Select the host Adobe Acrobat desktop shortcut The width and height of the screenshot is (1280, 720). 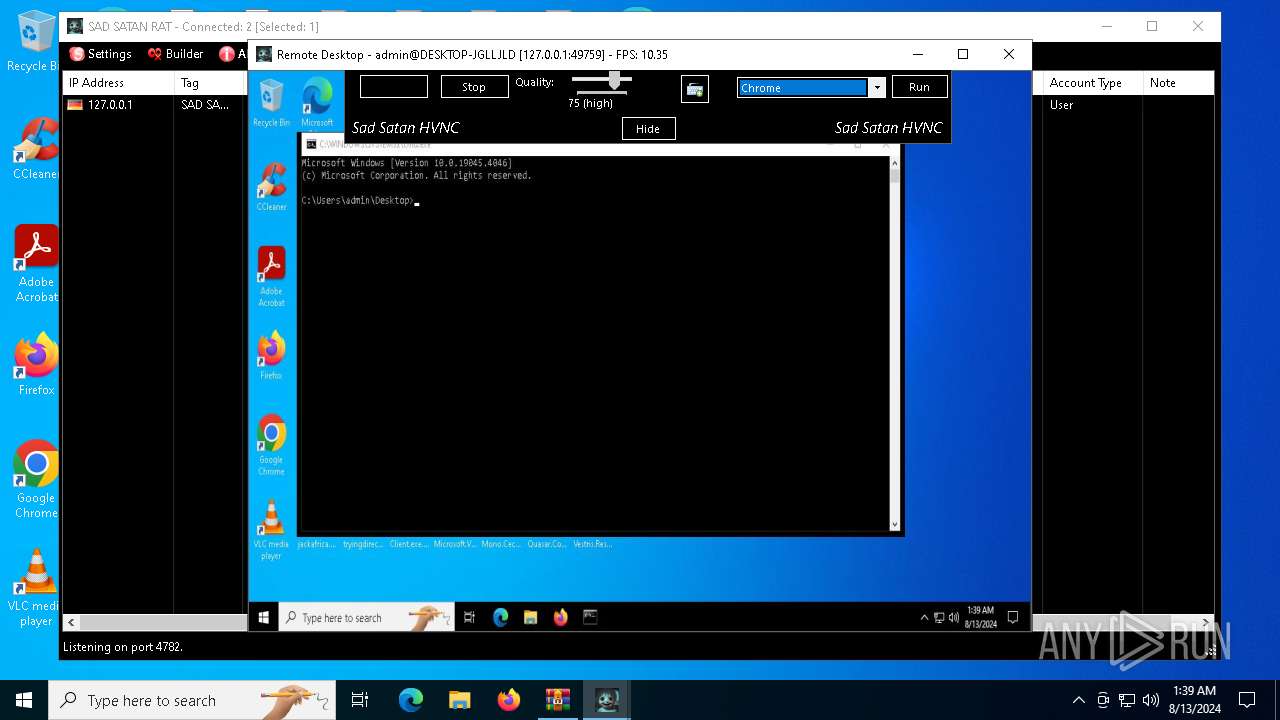[x=36, y=264]
